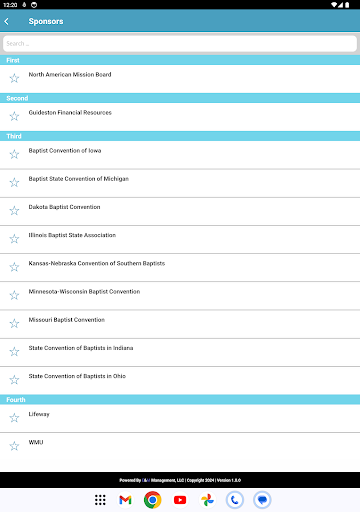Open Kansas-Nebraska Convention of Southern Baptists

pos(180,268)
